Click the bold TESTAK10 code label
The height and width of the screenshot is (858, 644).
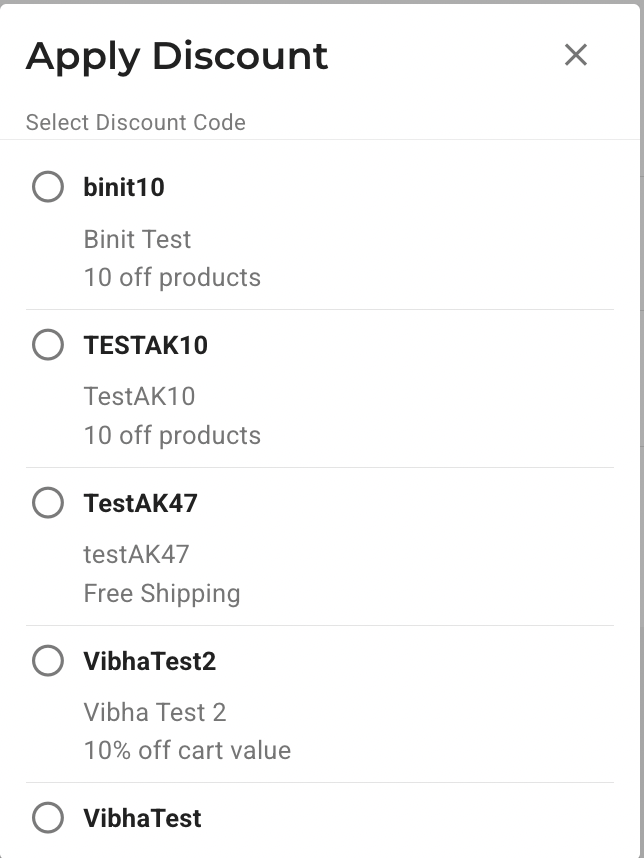[146, 345]
